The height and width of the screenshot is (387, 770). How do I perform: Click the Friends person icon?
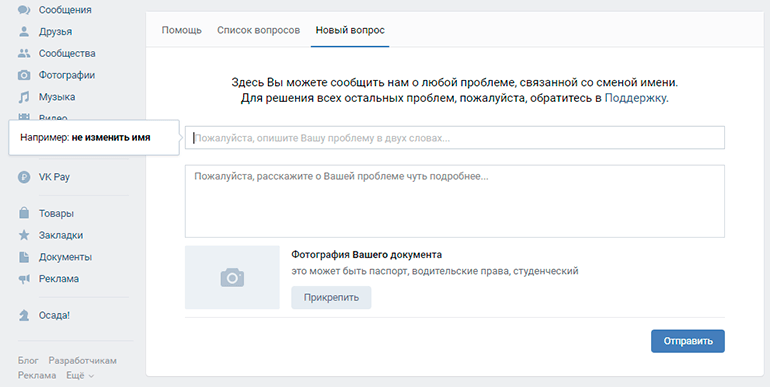coord(24,31)
